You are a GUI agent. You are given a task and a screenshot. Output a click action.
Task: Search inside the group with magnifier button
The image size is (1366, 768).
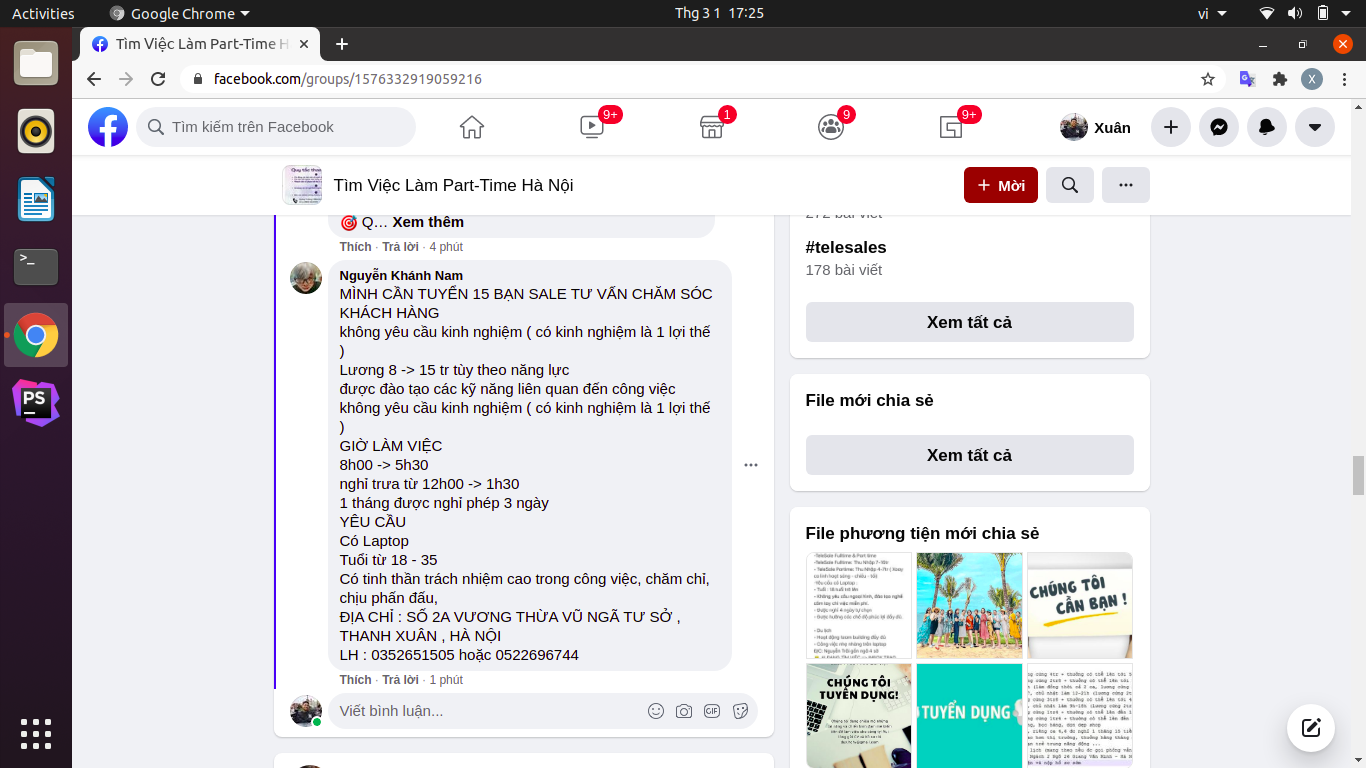pyautogui.click(x=1070, y=185)
